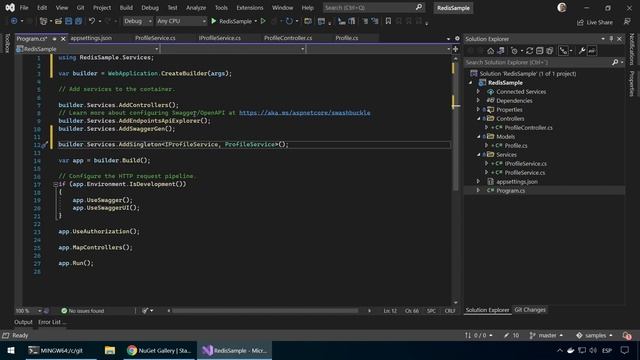The height and width of the screenshot is (360, 640).
Task: Click the Search magnifier icon in title bar
Action: click(x=419, y=7)
